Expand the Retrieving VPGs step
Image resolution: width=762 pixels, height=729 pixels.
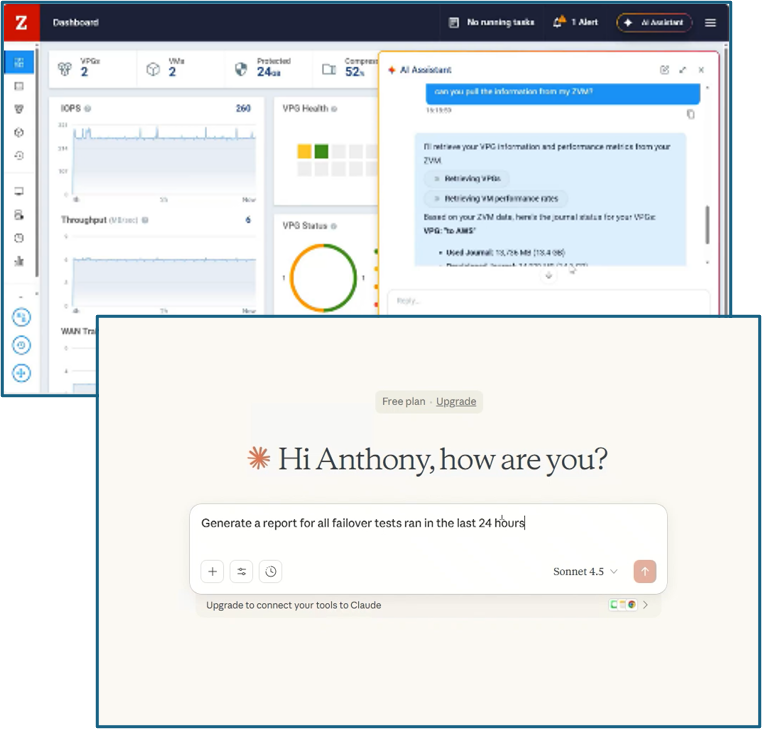point(467,179)
